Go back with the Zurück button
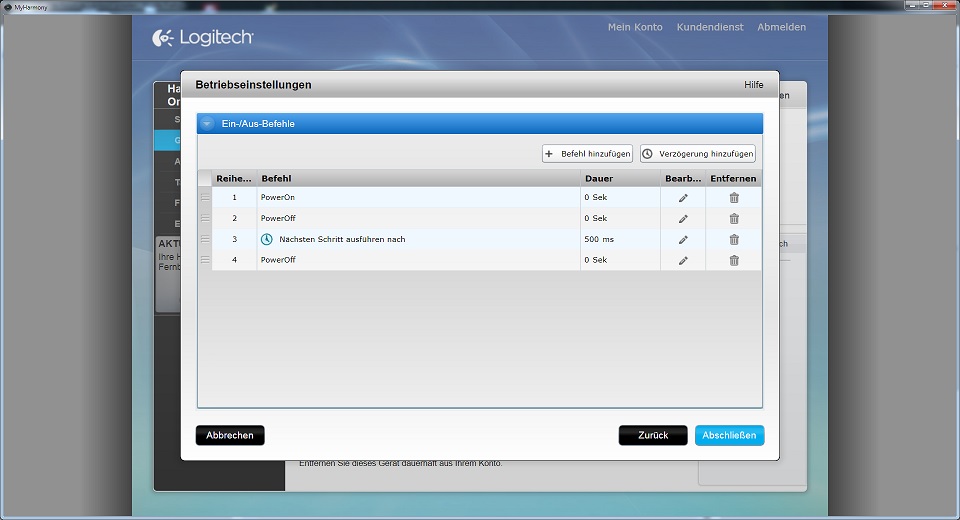 tap(652, 436)
